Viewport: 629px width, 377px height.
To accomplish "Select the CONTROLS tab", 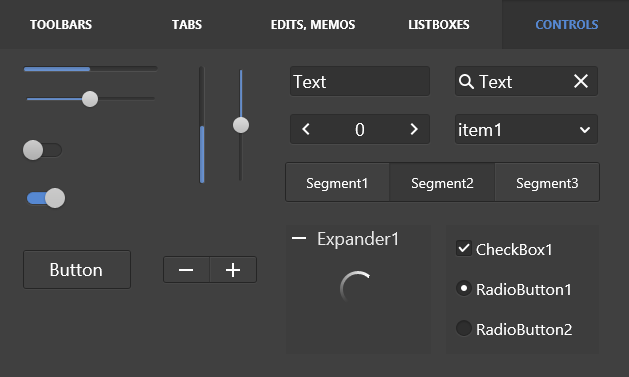I will pyautogui.click(x=566, y=24).
